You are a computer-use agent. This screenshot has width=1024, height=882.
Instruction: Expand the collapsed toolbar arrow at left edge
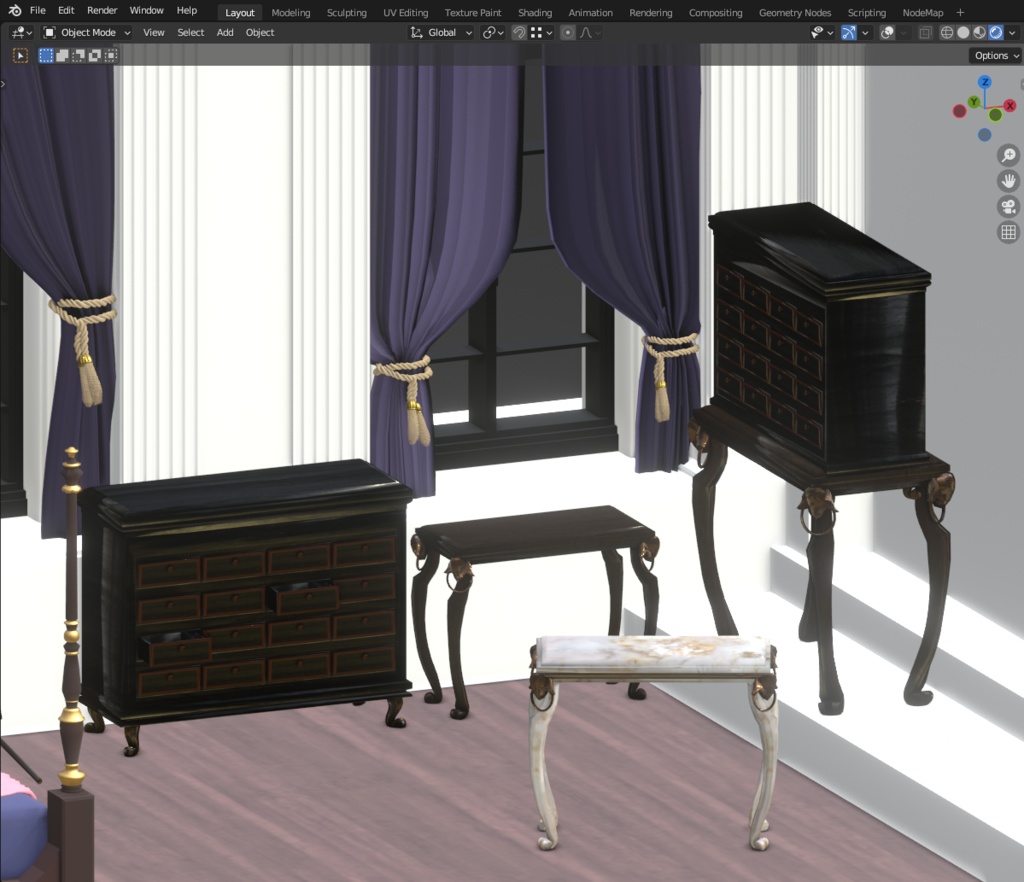pos(3,84)
